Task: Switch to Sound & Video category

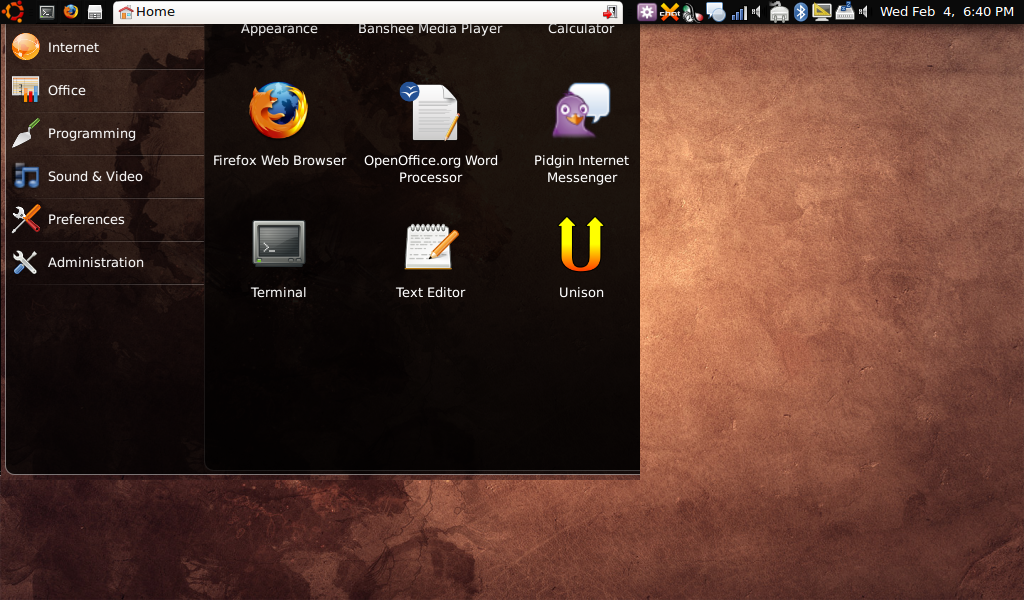Action: click(95, 176)
